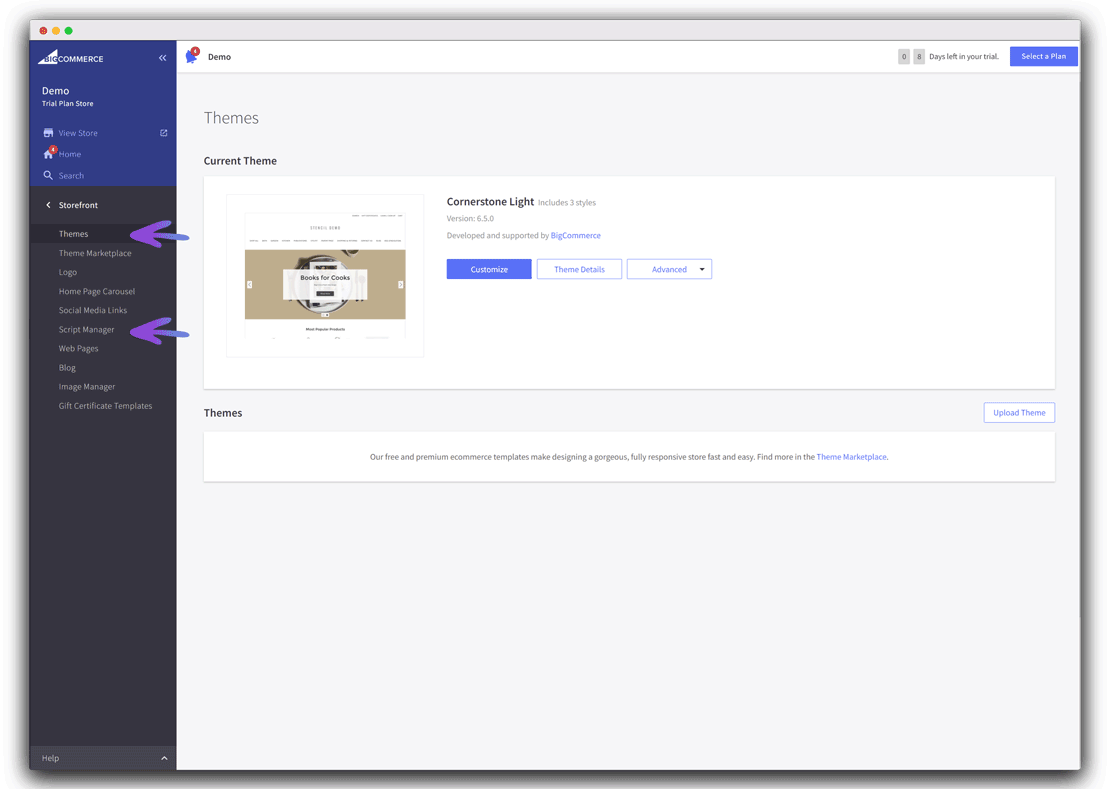Open View Store in a new window
This screenshot has width=1110, height=789.
pos(78,132)
